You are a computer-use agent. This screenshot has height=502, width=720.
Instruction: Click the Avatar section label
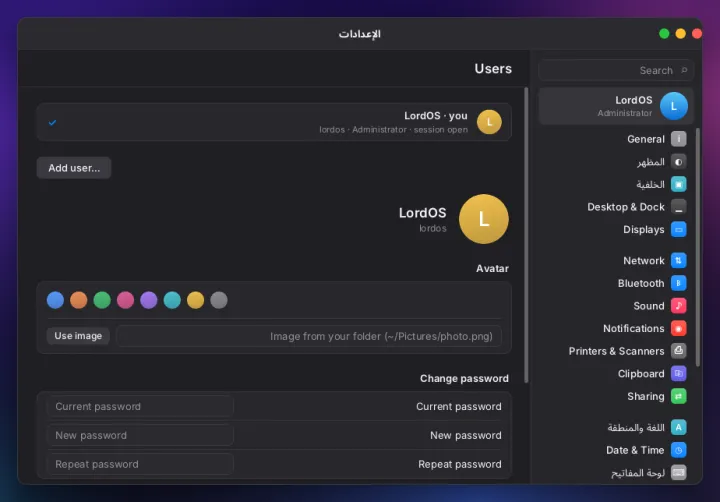point(492,268)
